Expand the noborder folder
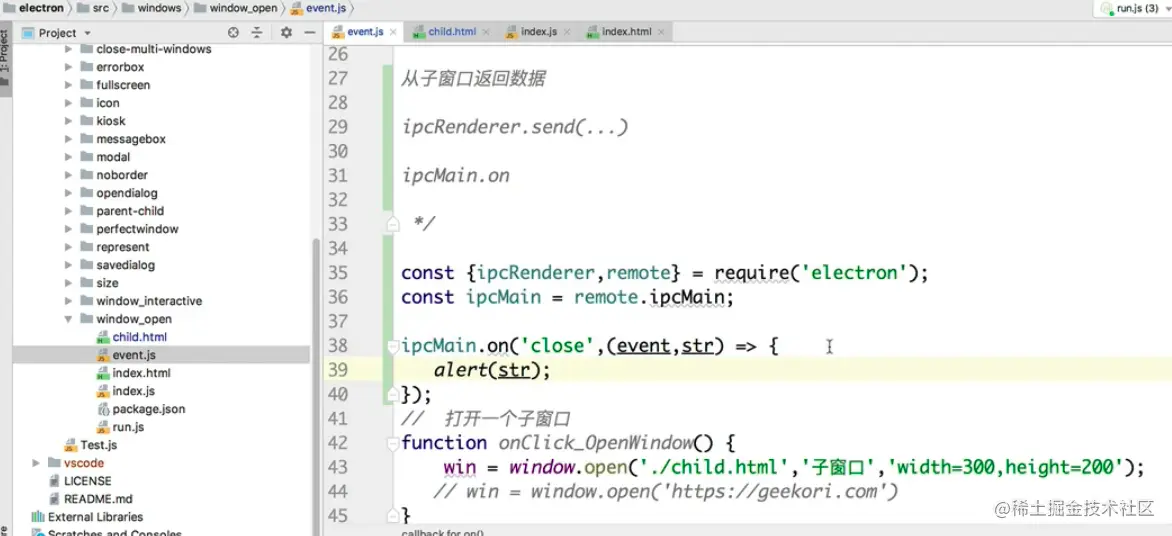This screenshot has height=536, width=1172. coord(69,175)
